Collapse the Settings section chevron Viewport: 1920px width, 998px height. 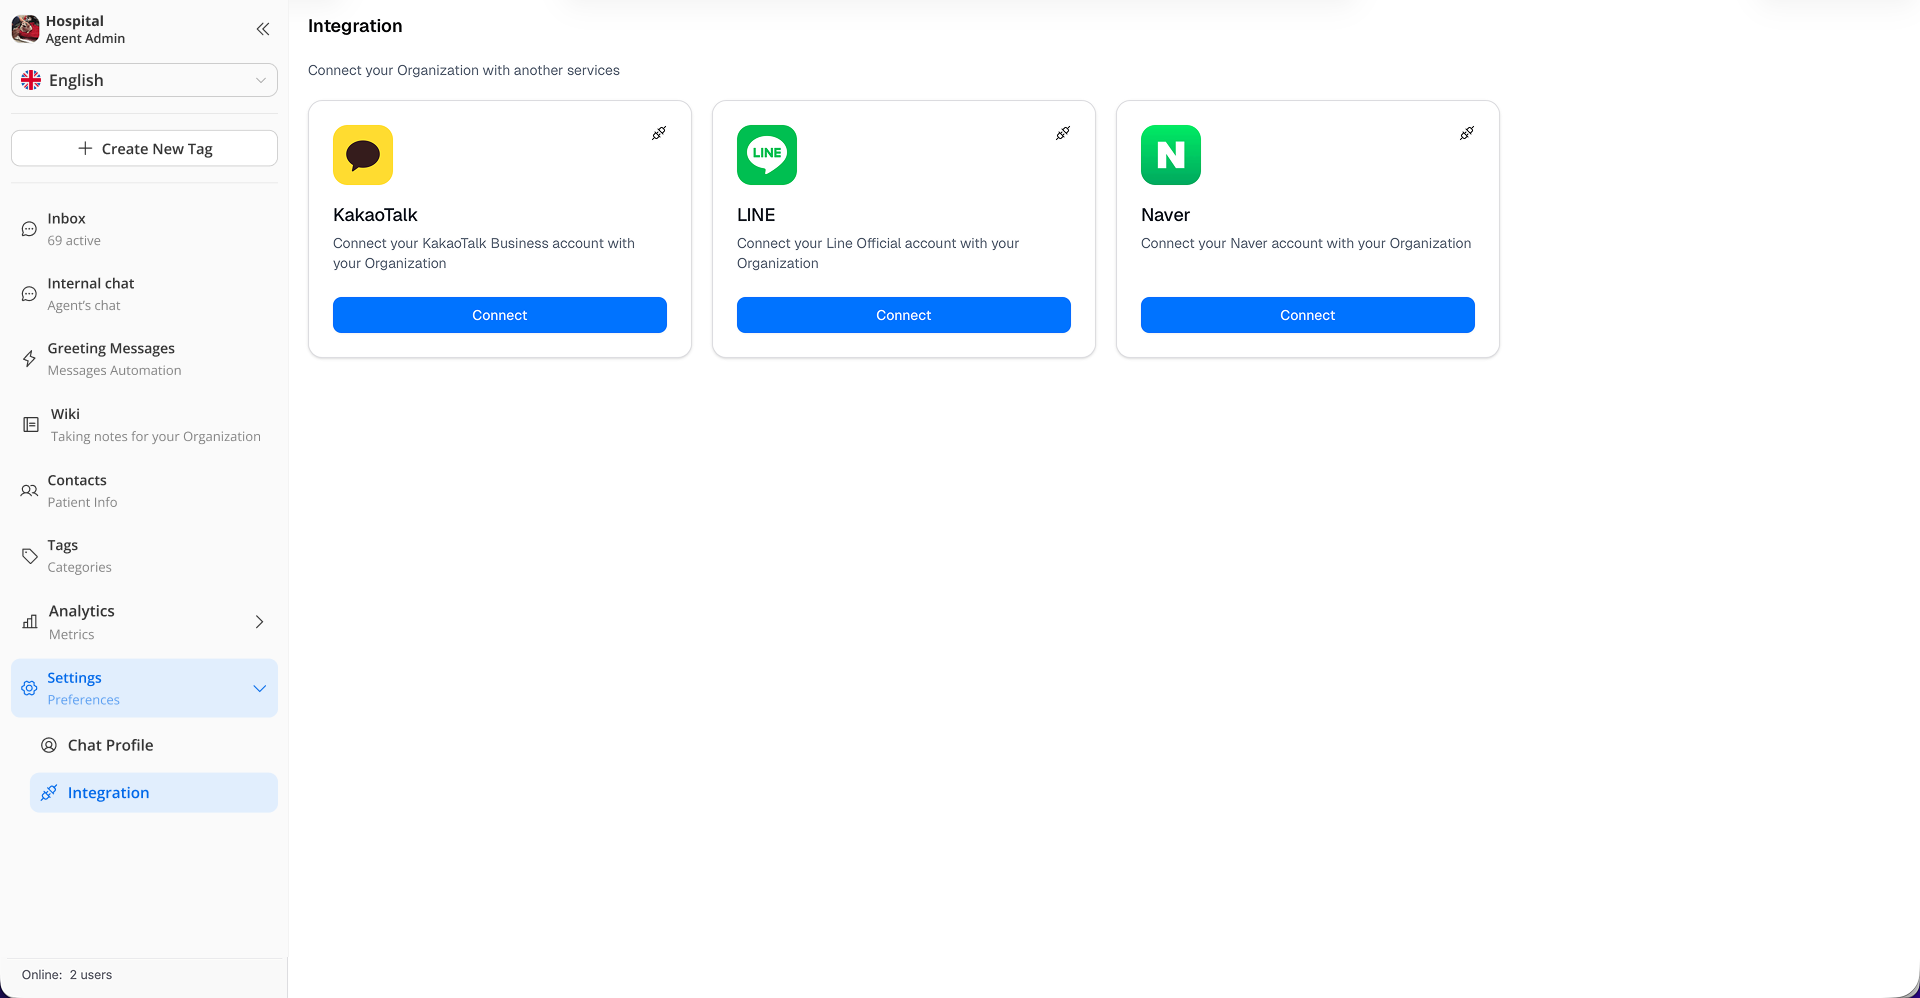coord(259,688)
